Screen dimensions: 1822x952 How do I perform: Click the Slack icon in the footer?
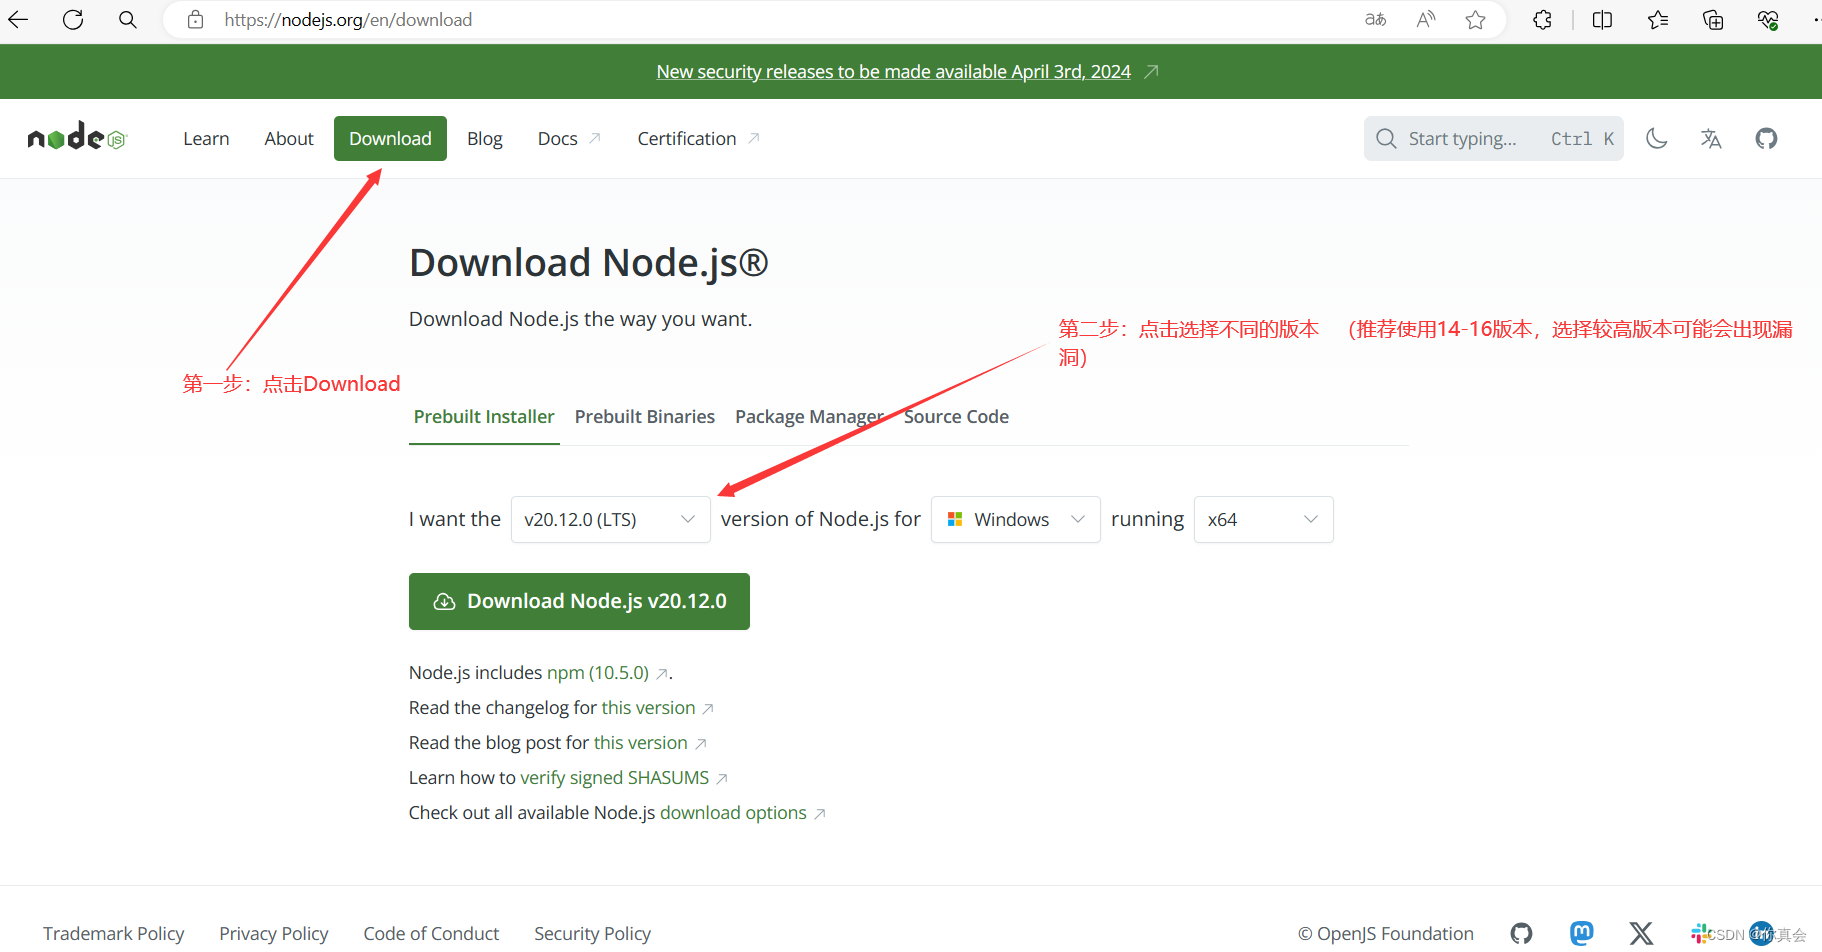(1699, 933)
